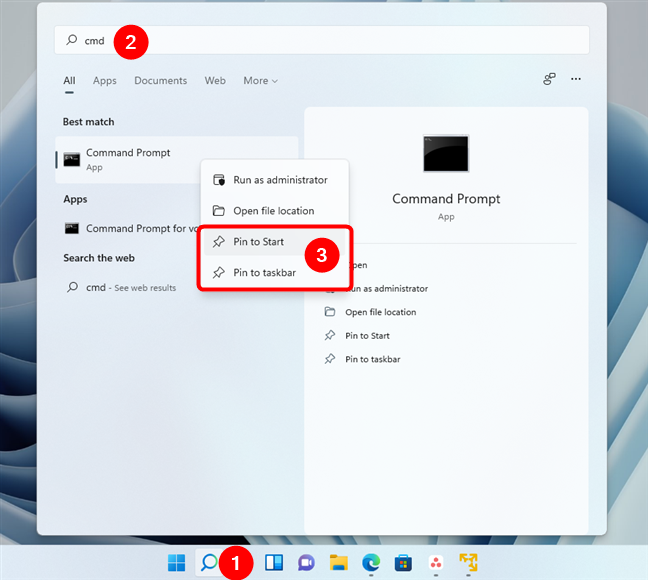Viewport: 648px width, 580px height.
Task: Click the Command Prompt best match icon
Action: [x=71, y=160]
